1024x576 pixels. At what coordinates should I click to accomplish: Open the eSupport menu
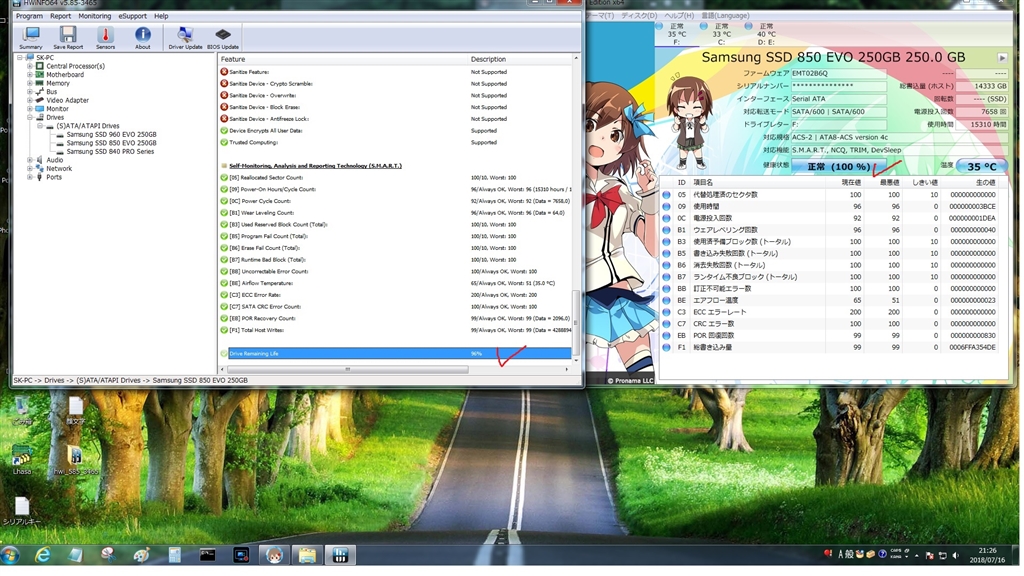[x=133, y=16]
